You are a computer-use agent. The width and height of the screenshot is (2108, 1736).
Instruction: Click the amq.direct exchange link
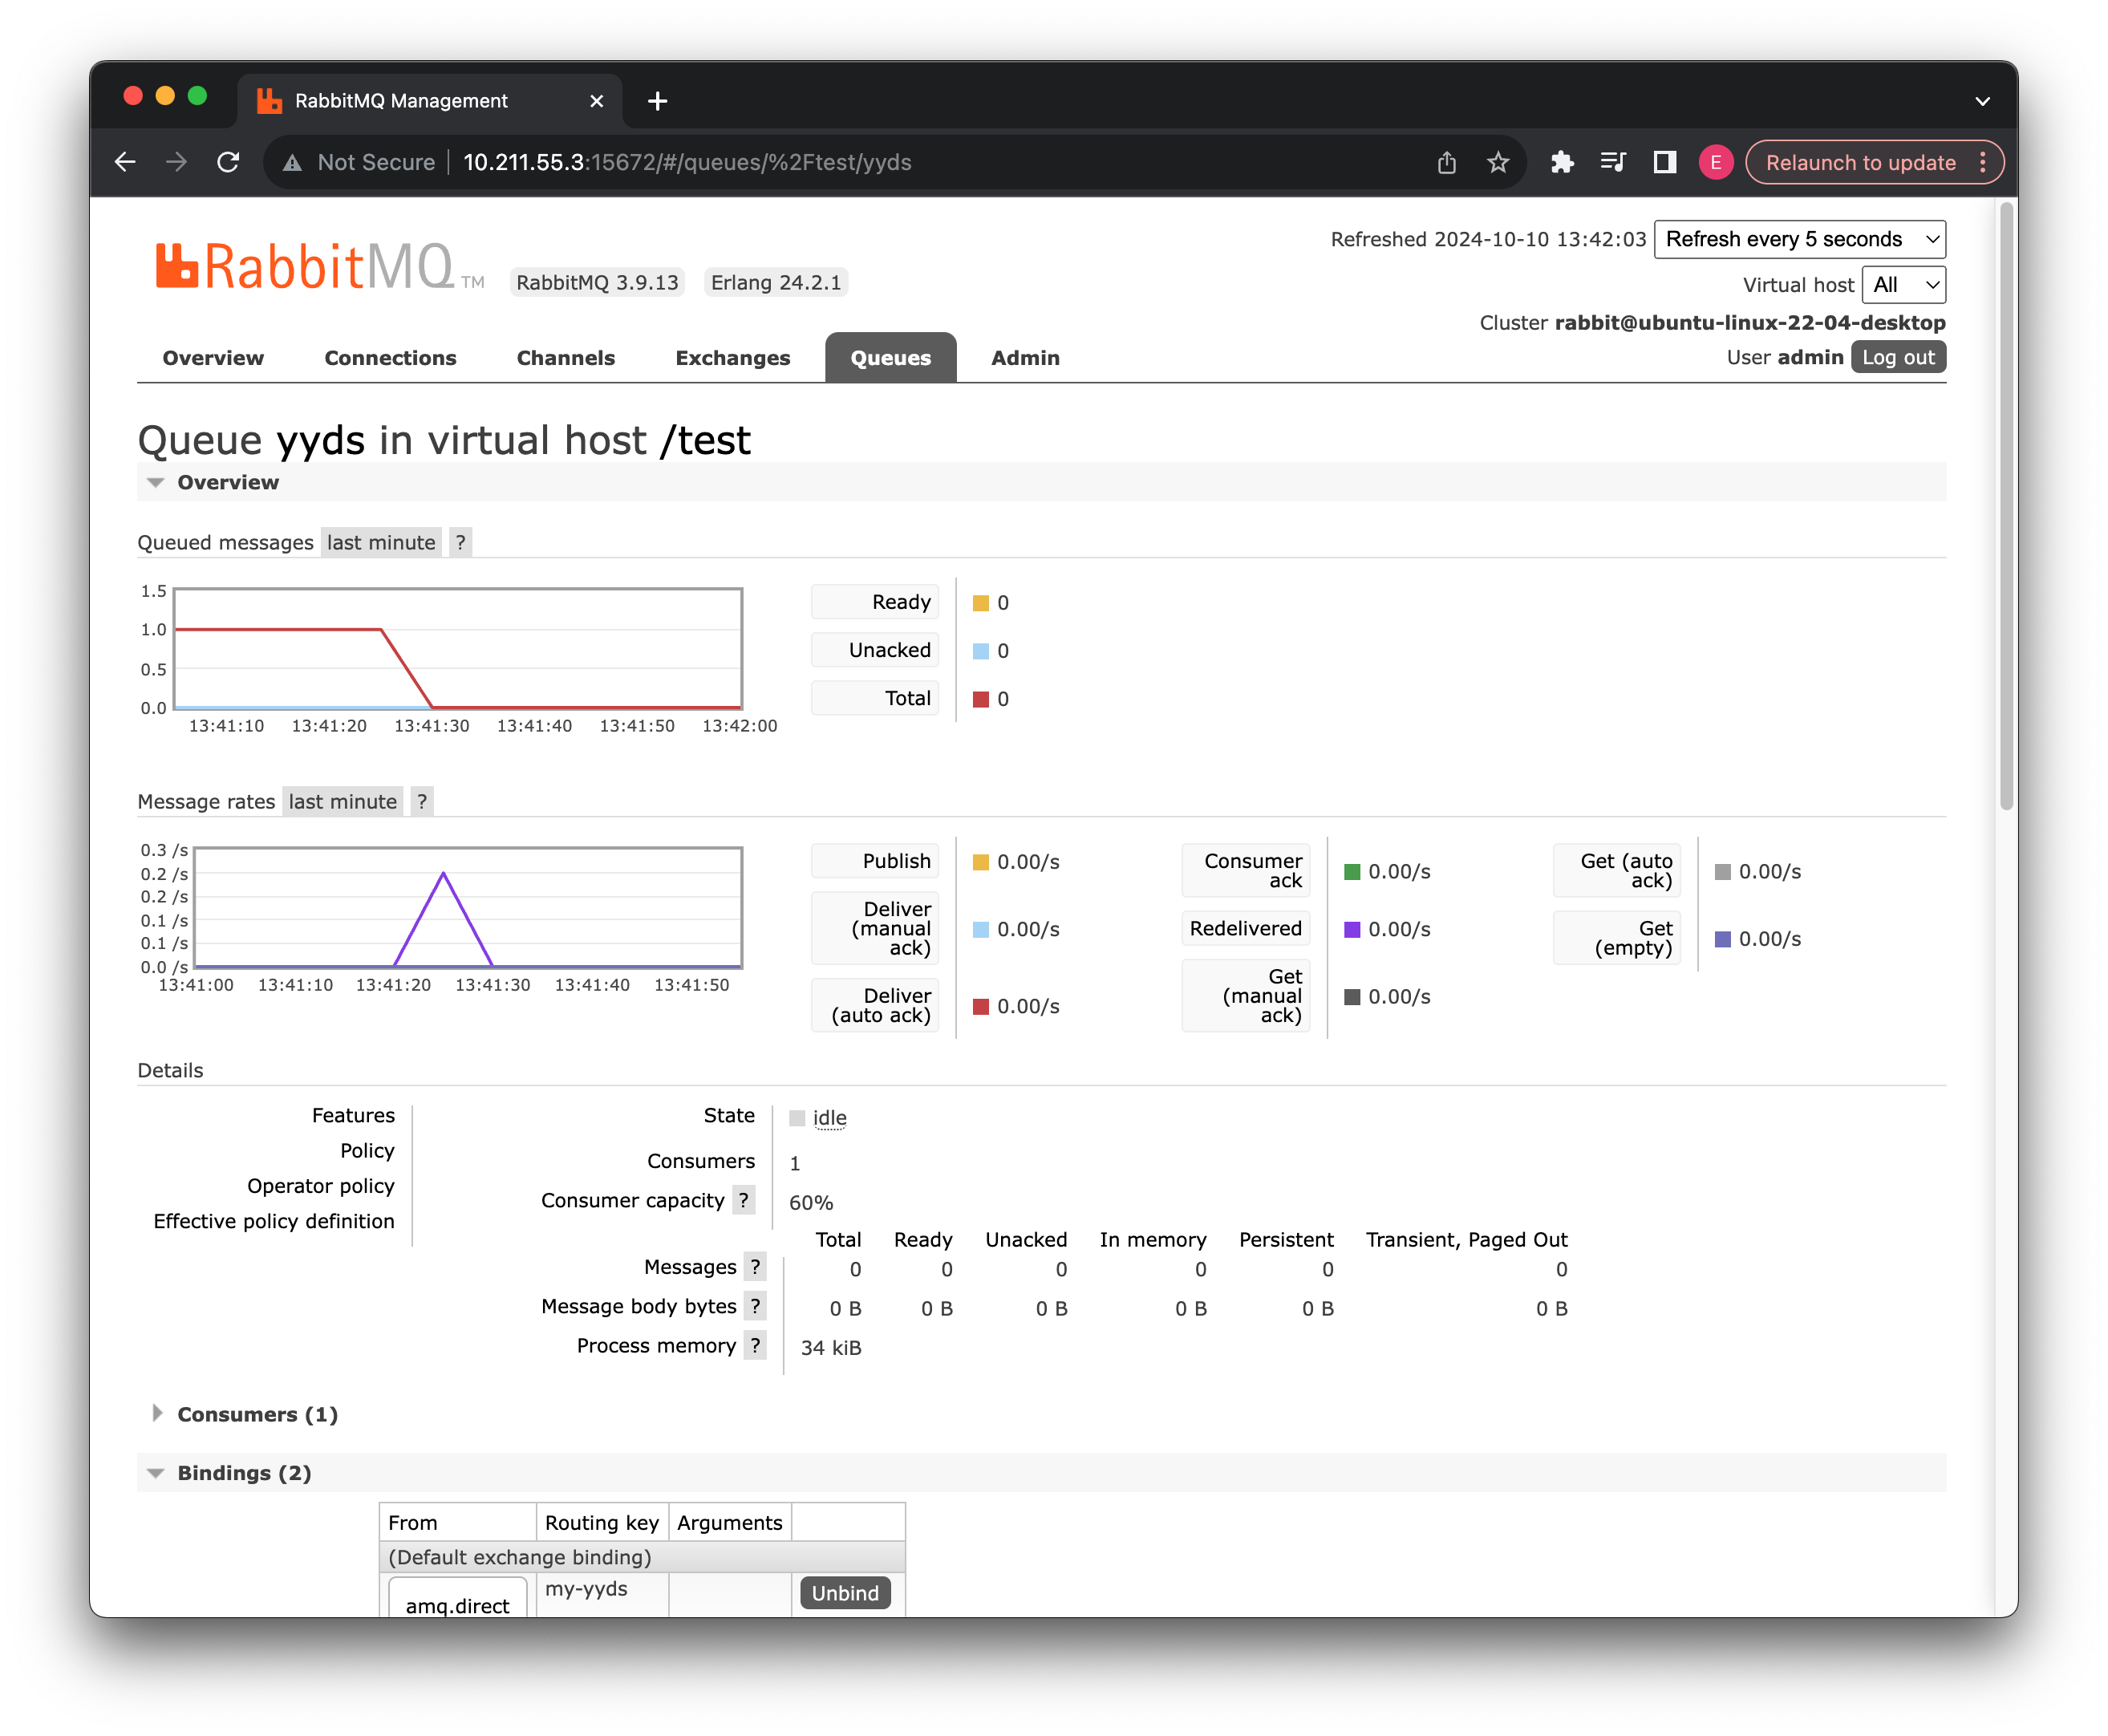457,1604
